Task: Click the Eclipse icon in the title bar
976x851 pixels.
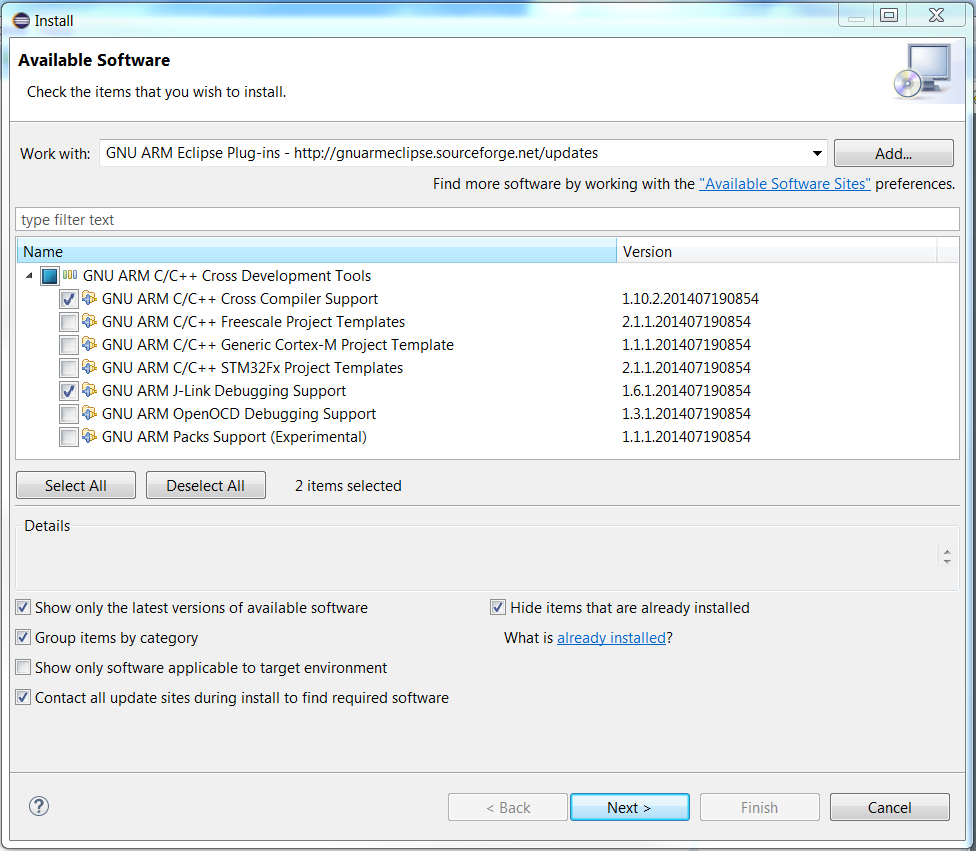Action: (x=21, y=21)
